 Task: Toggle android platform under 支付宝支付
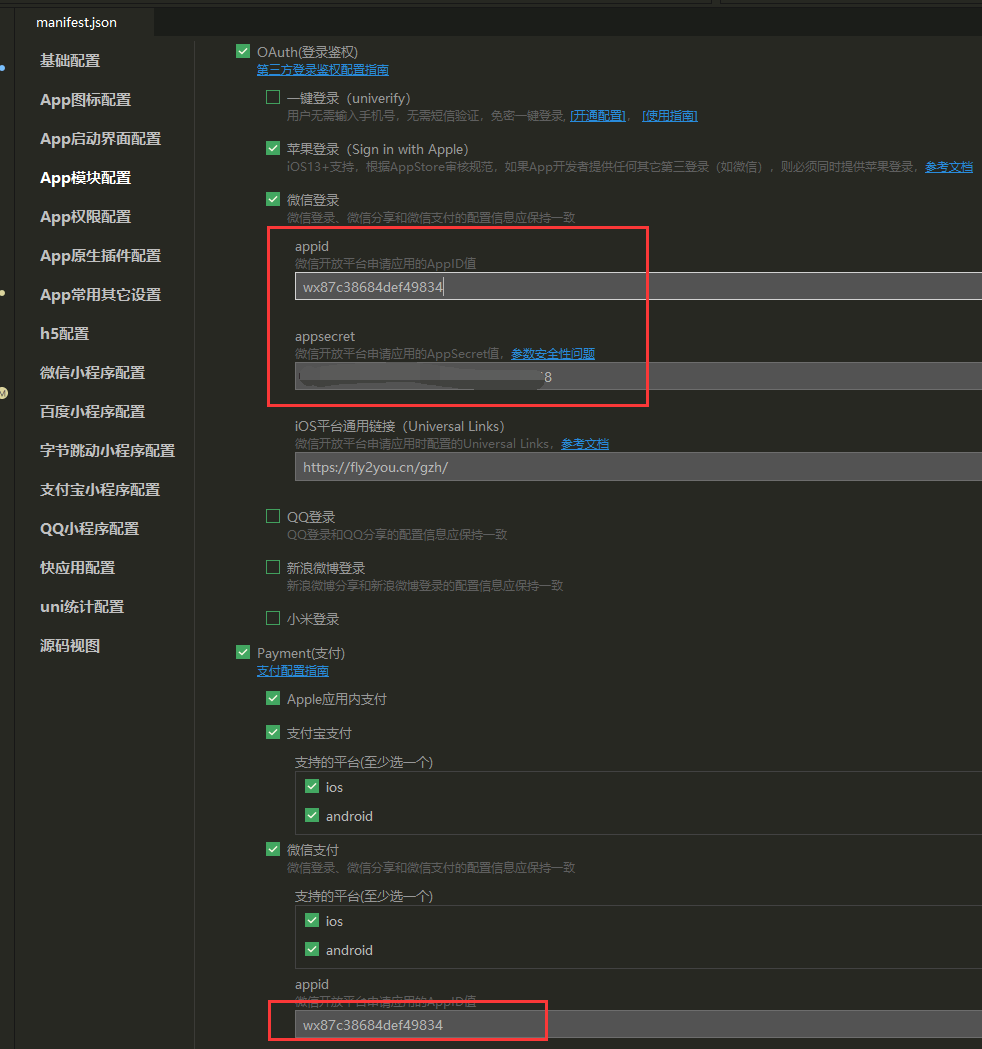(312, 816)
